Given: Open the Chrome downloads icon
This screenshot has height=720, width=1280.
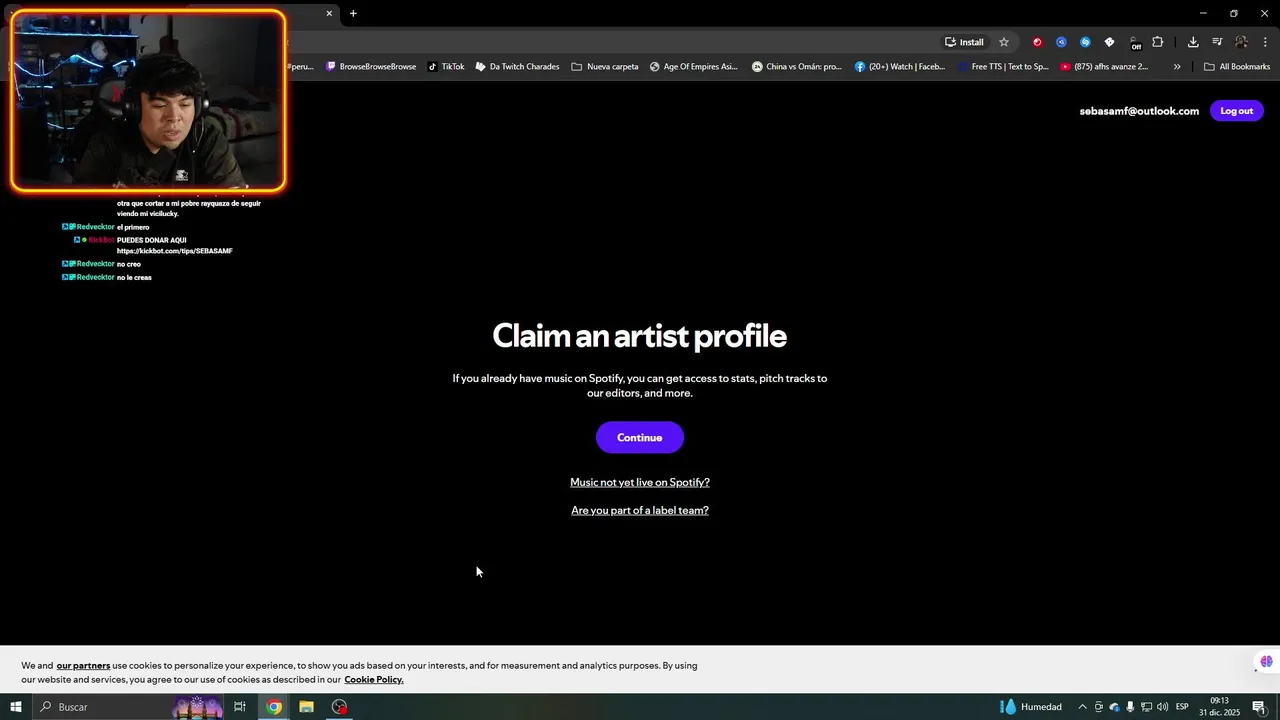Looking at the screenshot, I should [x=1193, y=42].
